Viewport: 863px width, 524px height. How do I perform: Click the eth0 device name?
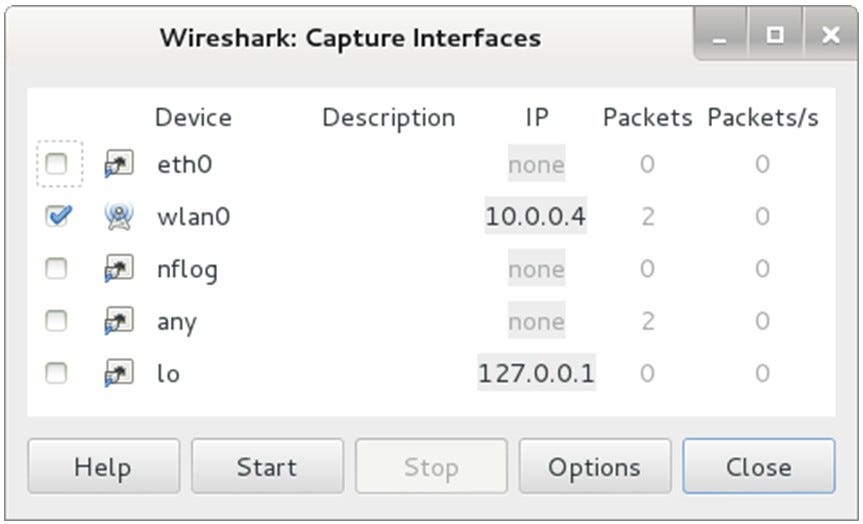coord(185,164)
